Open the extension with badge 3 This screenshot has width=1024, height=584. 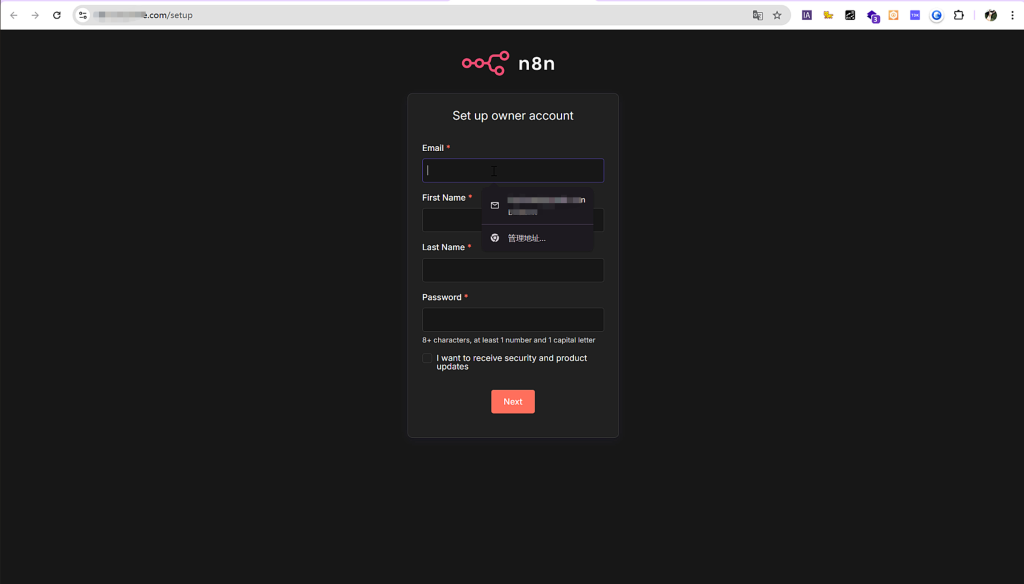point(872,16)
